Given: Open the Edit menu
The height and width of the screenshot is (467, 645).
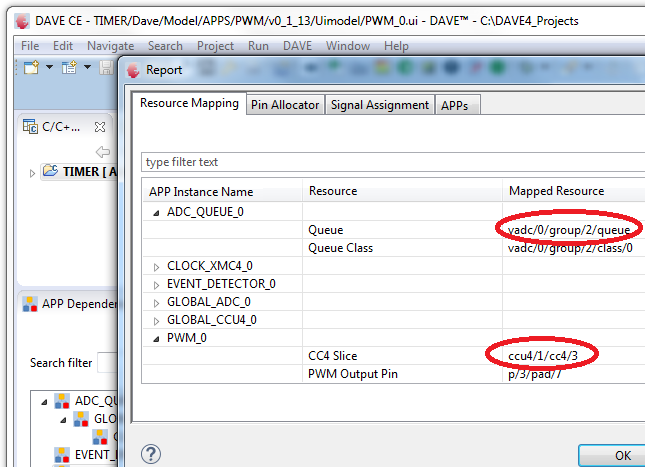Looking at the screenshot, I should coord(63,46).
